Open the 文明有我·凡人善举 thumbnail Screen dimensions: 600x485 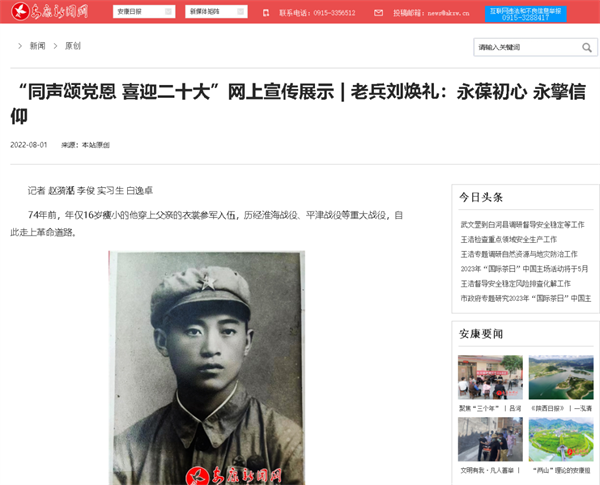(x=490, y=439)
